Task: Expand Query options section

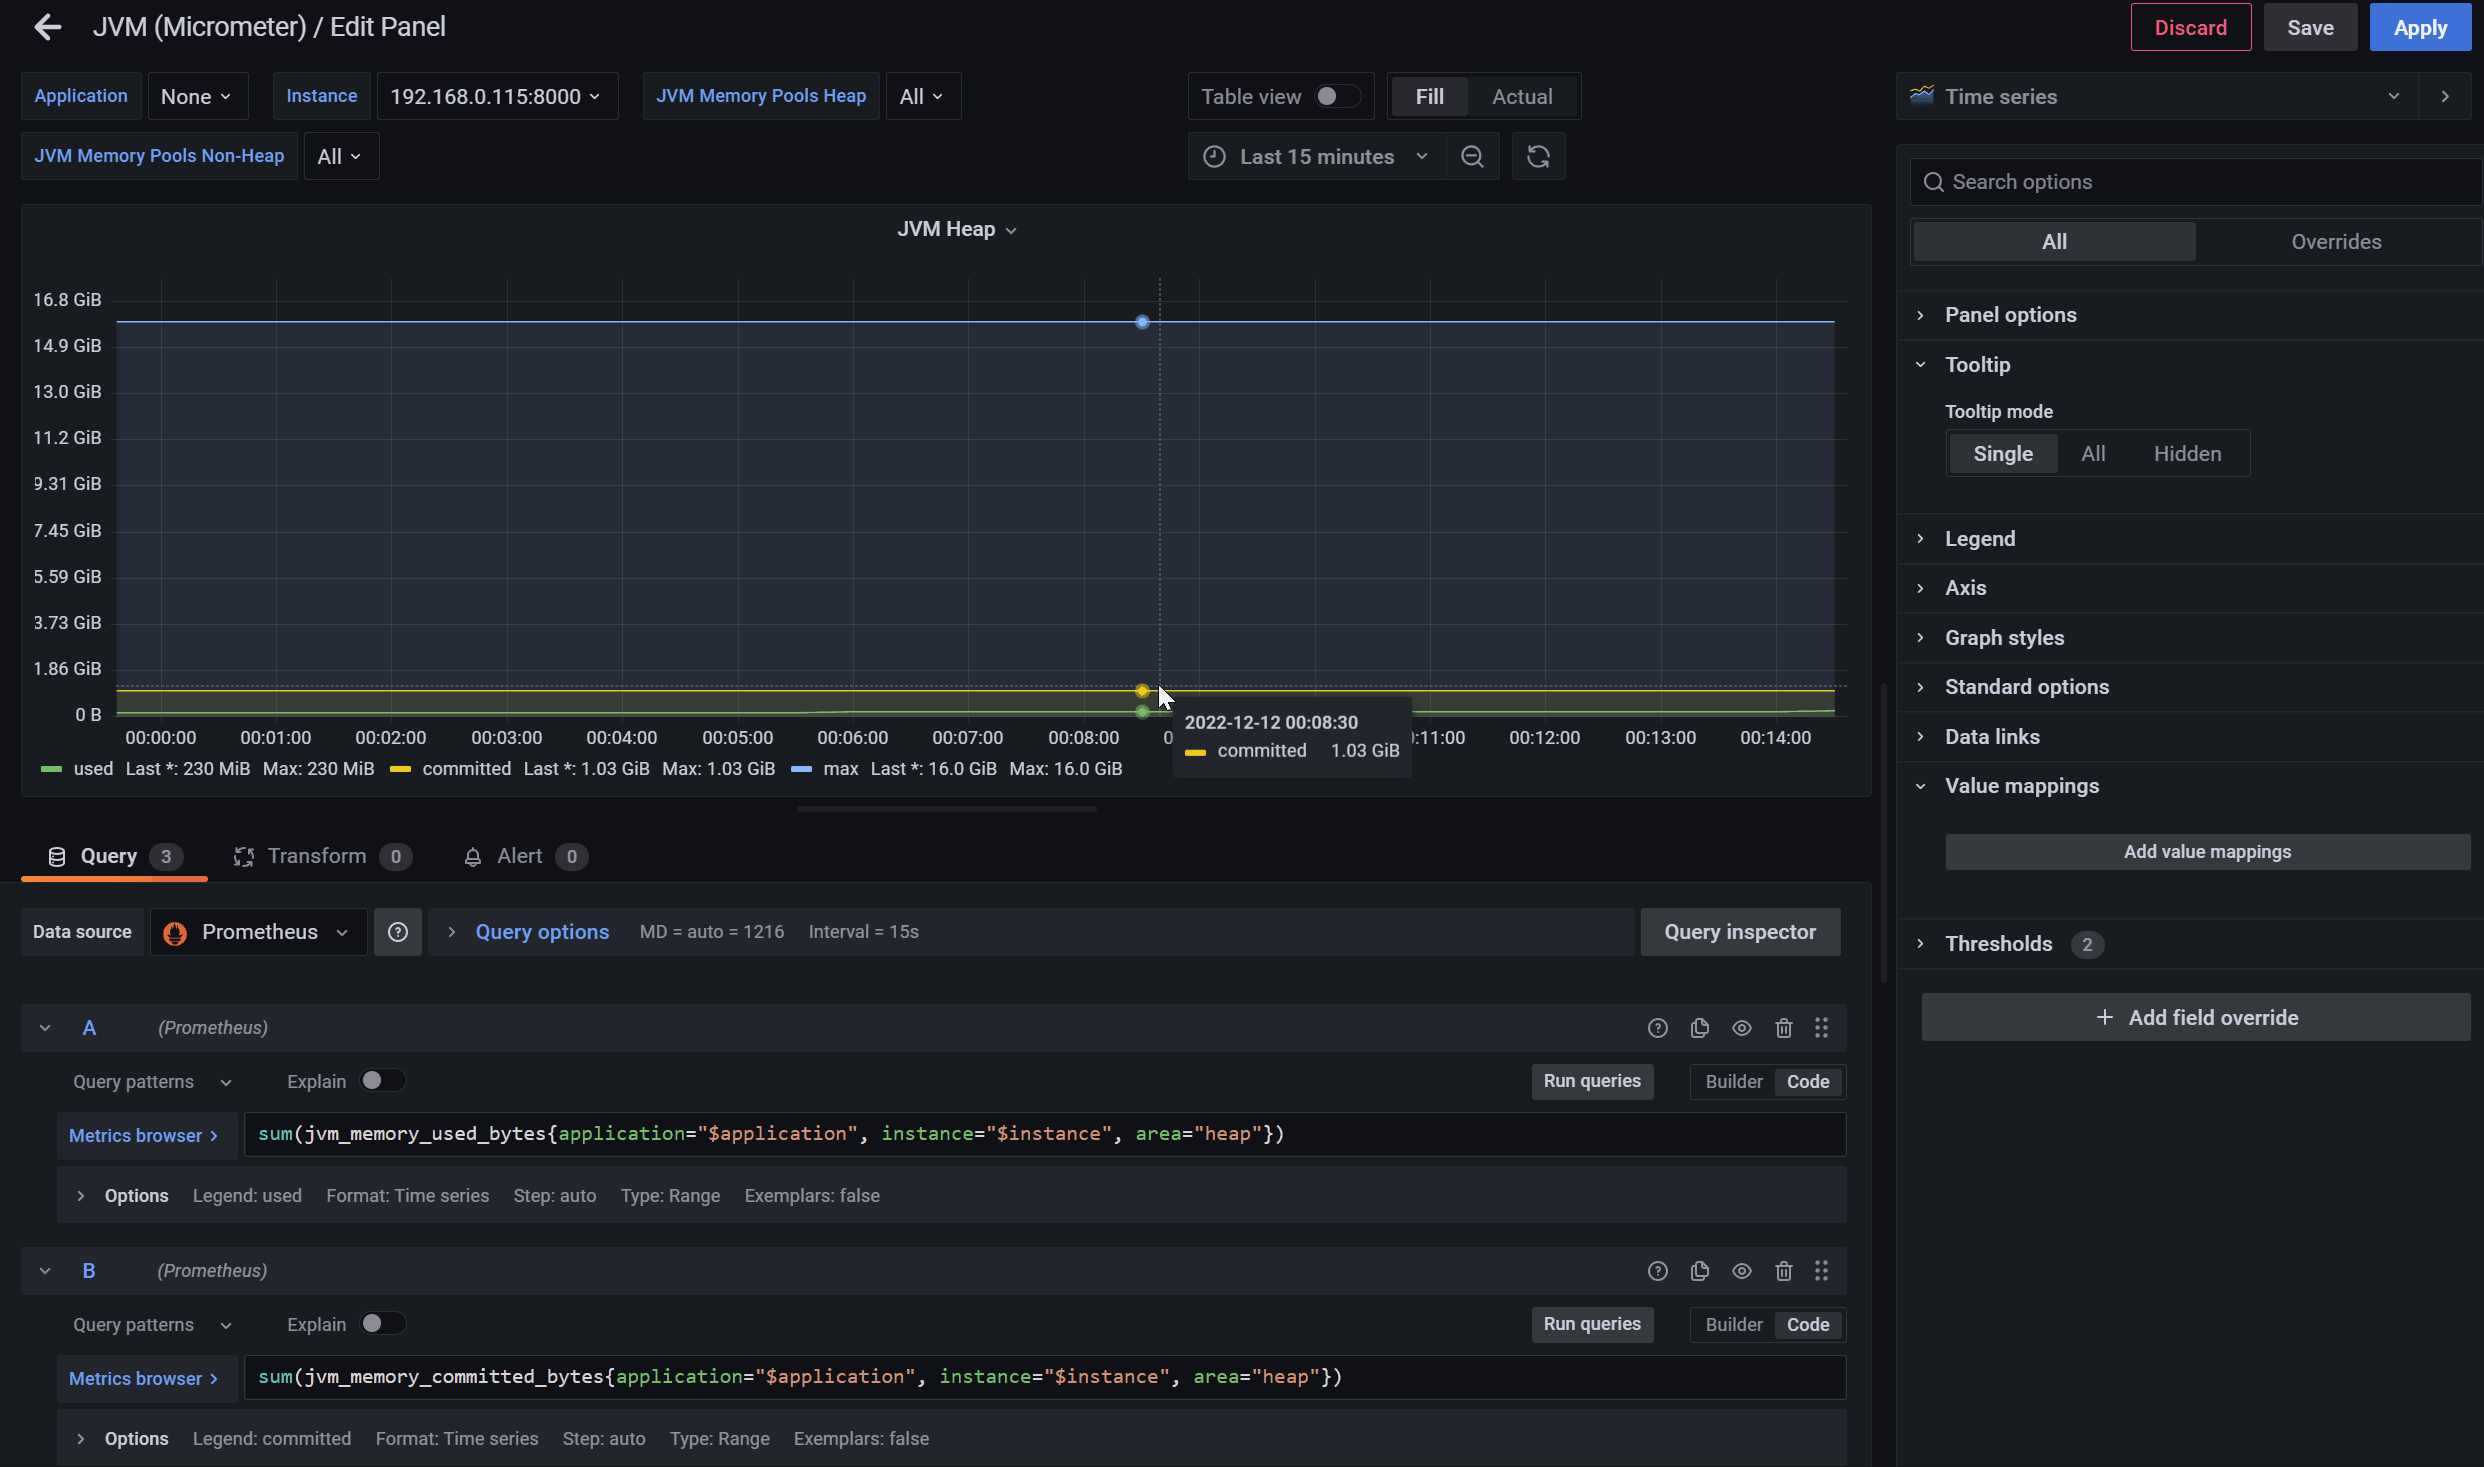Action: click(x=542, y=932)
